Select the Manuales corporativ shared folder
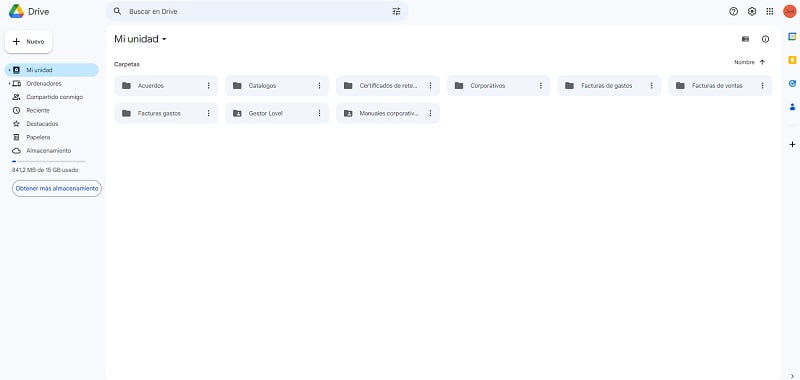Viewport: 800px width, 380px height. (387, 113)
